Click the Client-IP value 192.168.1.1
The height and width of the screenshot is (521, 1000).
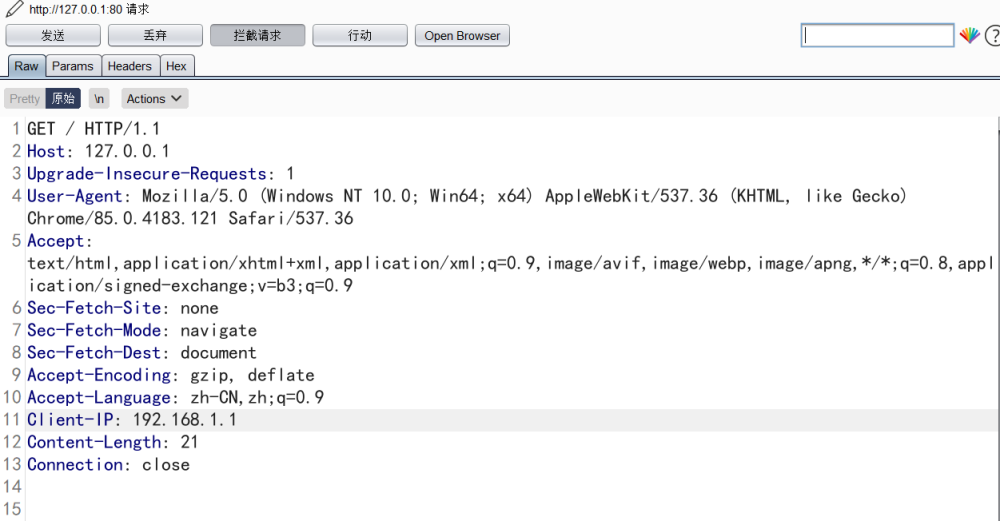pos(184,420)
